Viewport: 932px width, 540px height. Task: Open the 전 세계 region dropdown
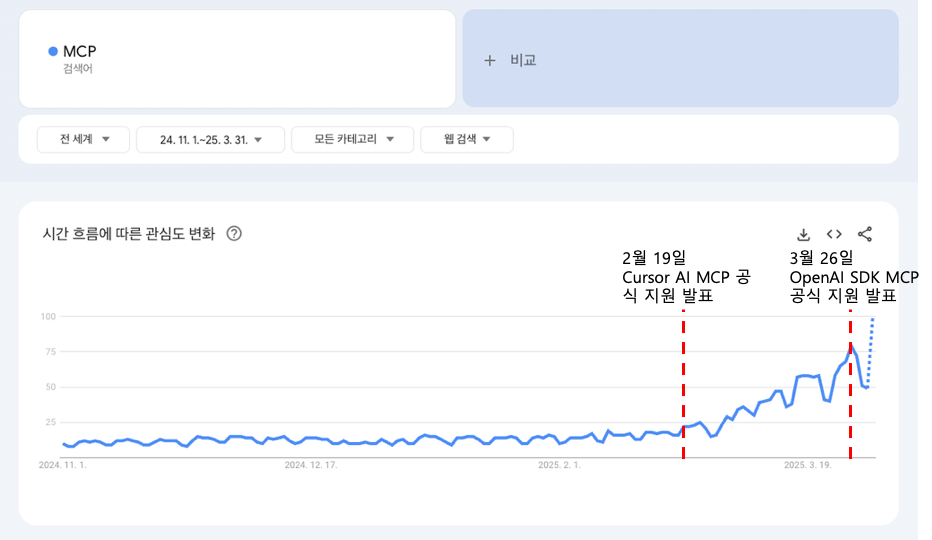click(x=83, y=140)
